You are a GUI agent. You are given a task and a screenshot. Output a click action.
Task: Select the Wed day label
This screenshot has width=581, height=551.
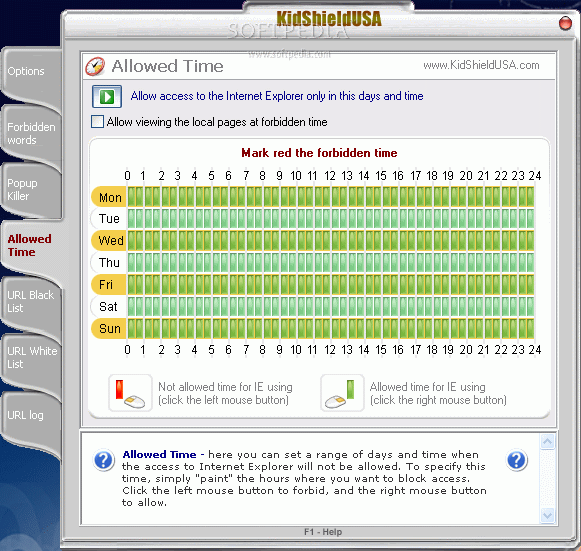click(x=109, y=240)
